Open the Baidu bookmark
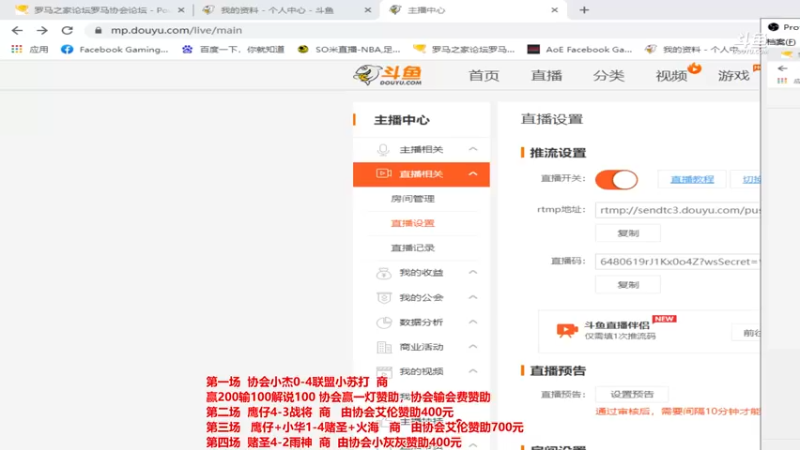The width and height of the screenshot is (800, 450). point(233,49)
